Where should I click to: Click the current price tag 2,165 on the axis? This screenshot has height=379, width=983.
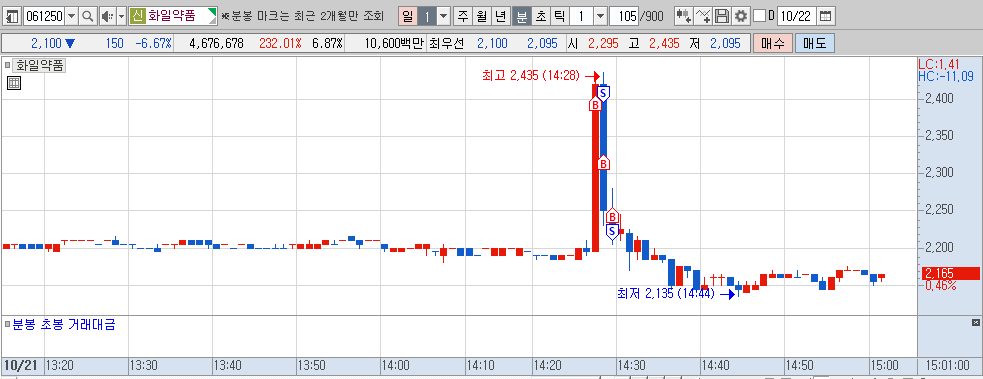[950, 273]
